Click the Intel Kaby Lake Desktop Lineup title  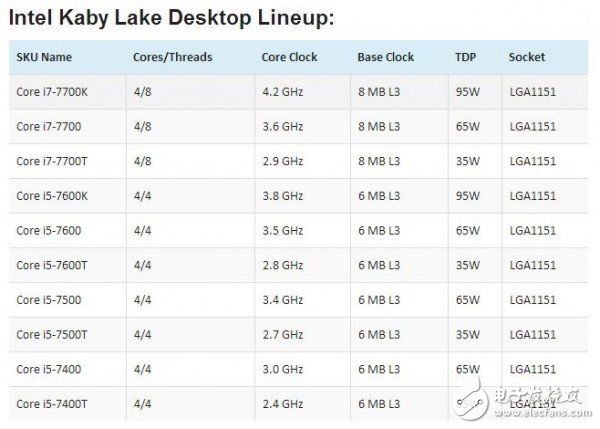pyautogui.click(x=171, y=18)
